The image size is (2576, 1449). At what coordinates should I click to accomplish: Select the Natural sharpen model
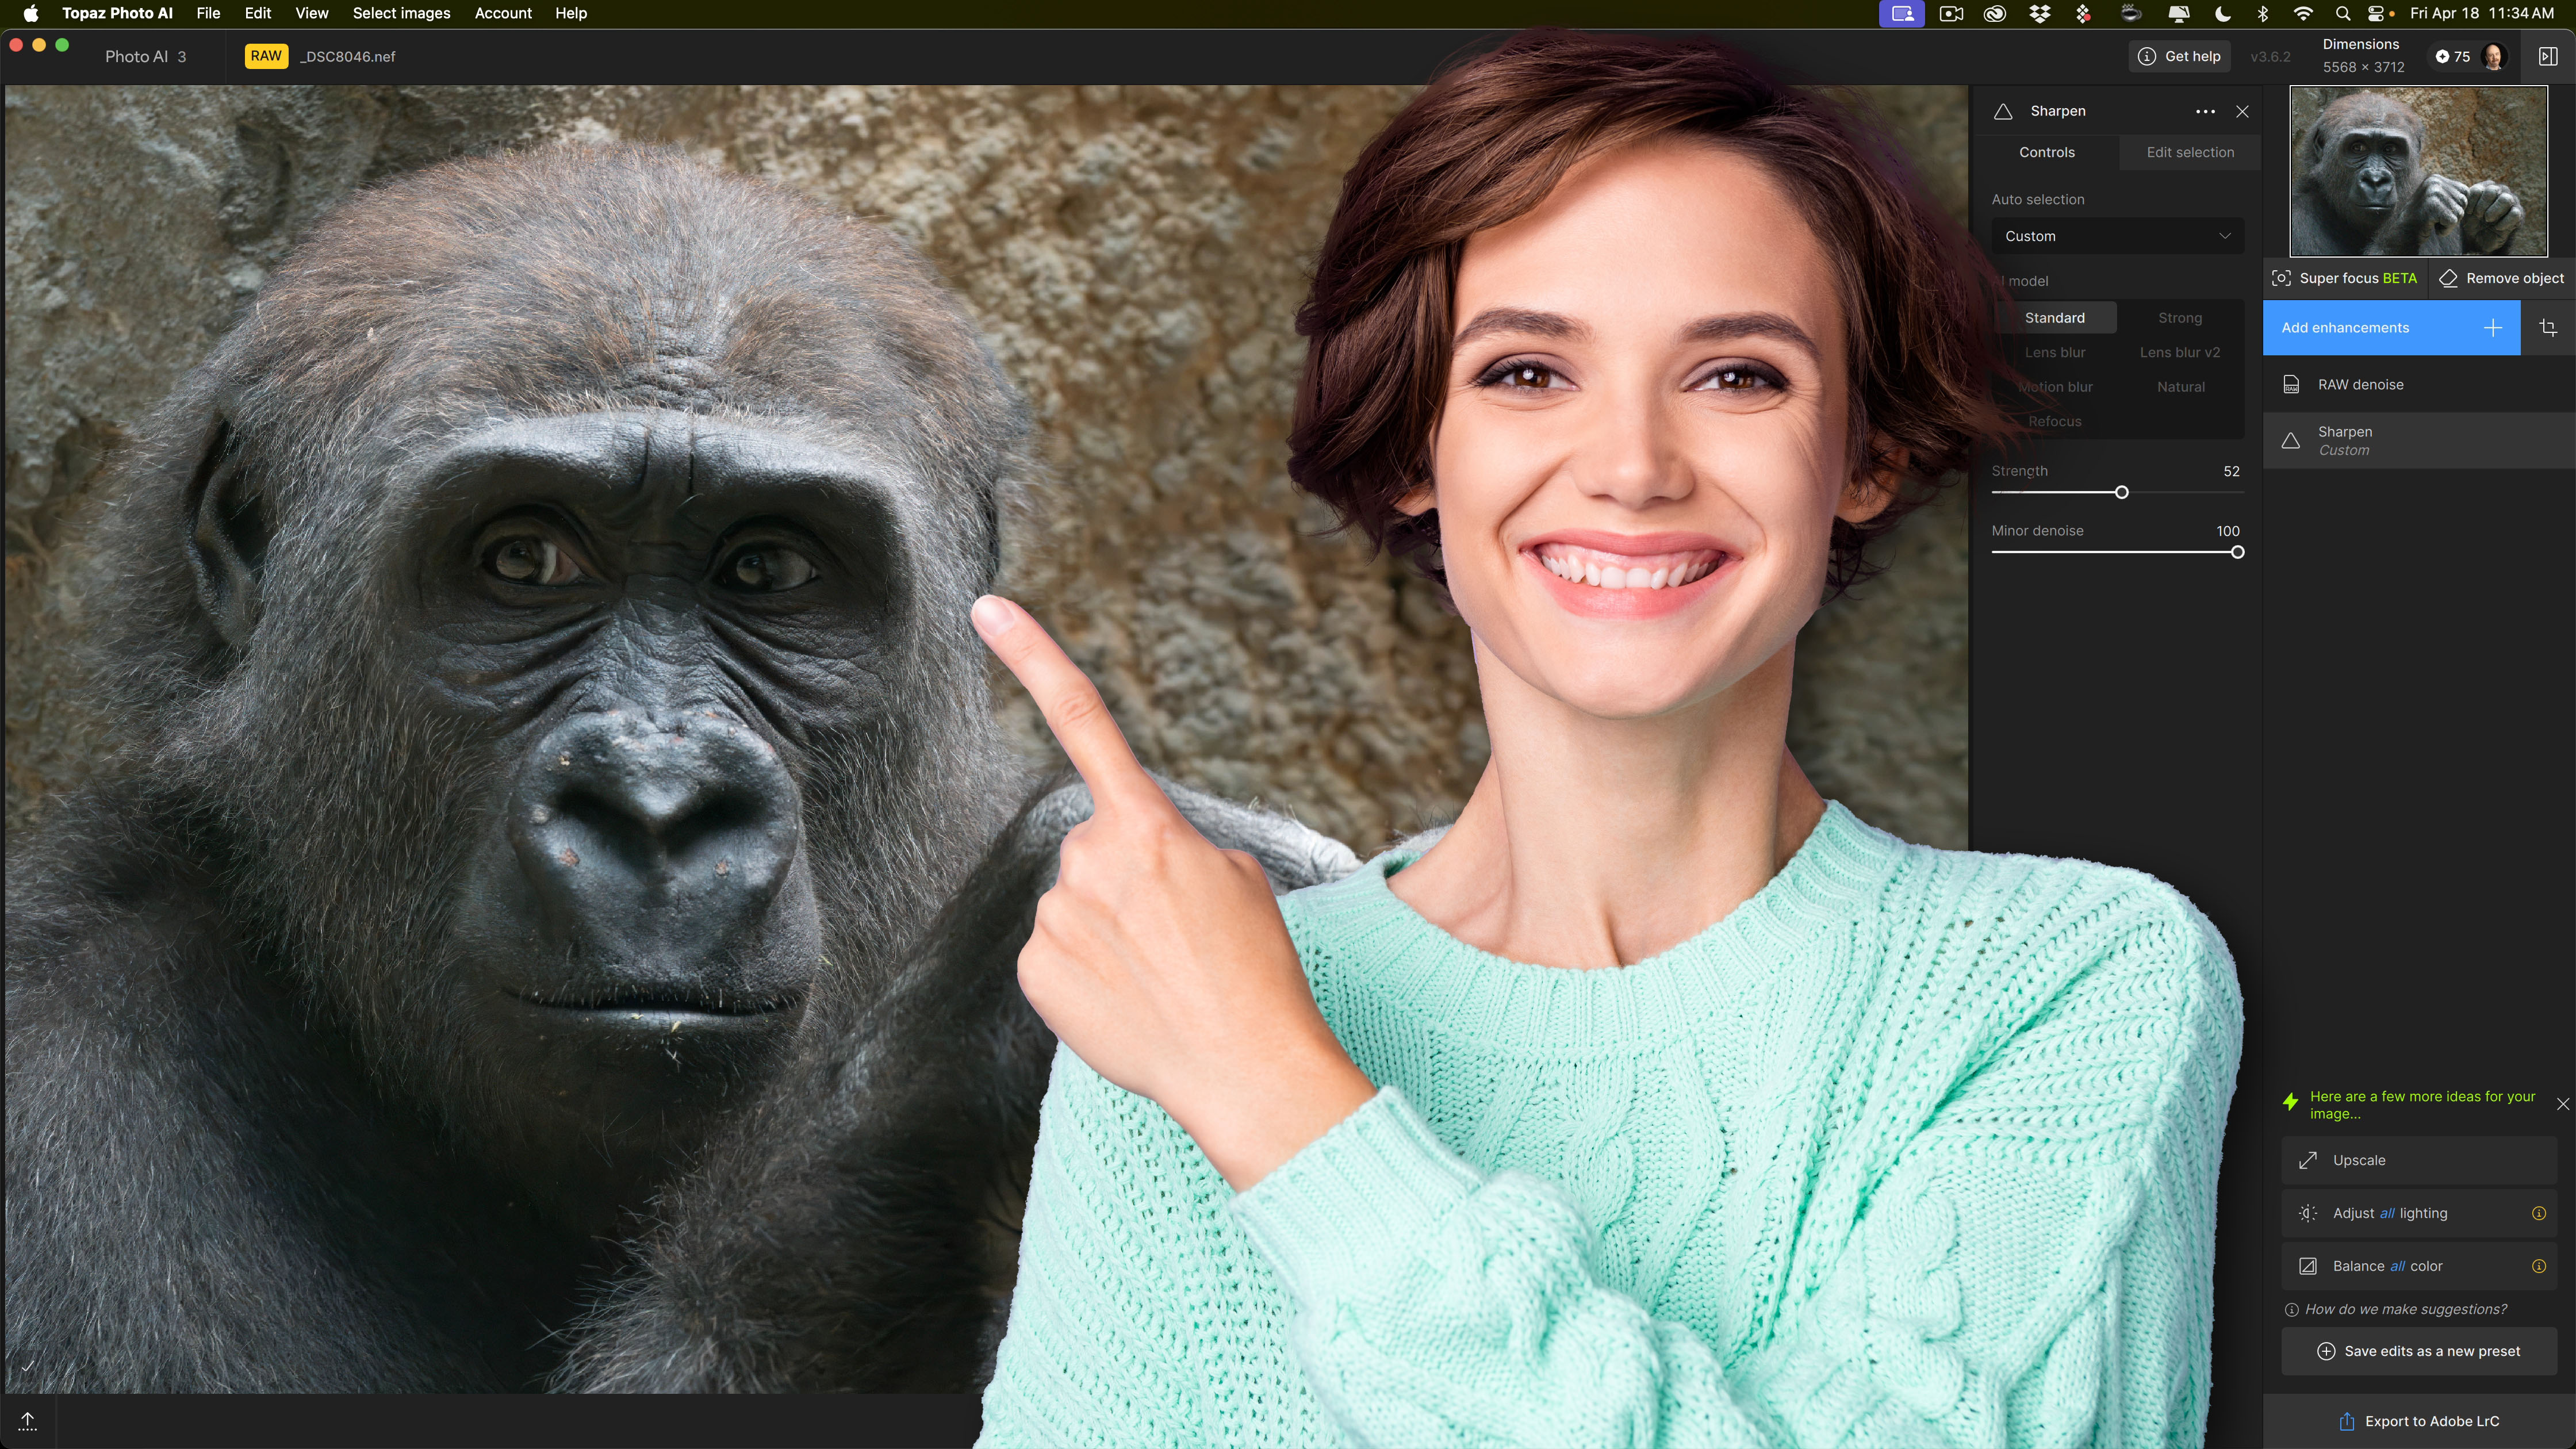pos(2180,387)
